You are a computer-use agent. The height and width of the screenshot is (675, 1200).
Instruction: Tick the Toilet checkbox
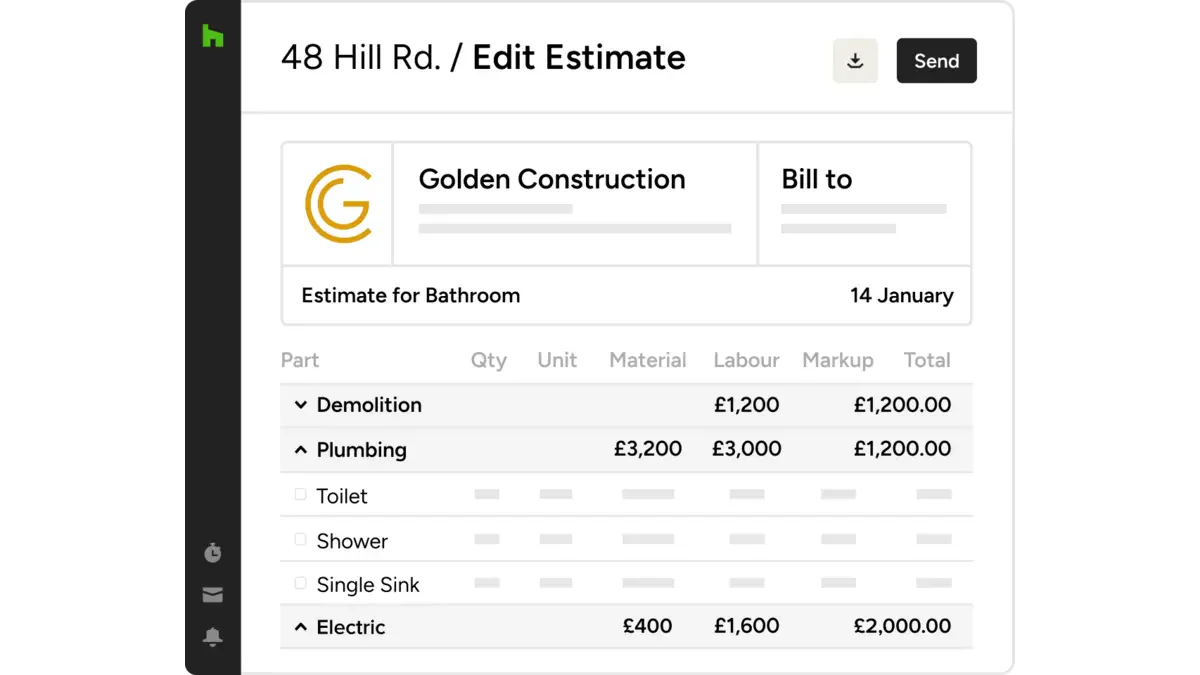click(300, 494)
